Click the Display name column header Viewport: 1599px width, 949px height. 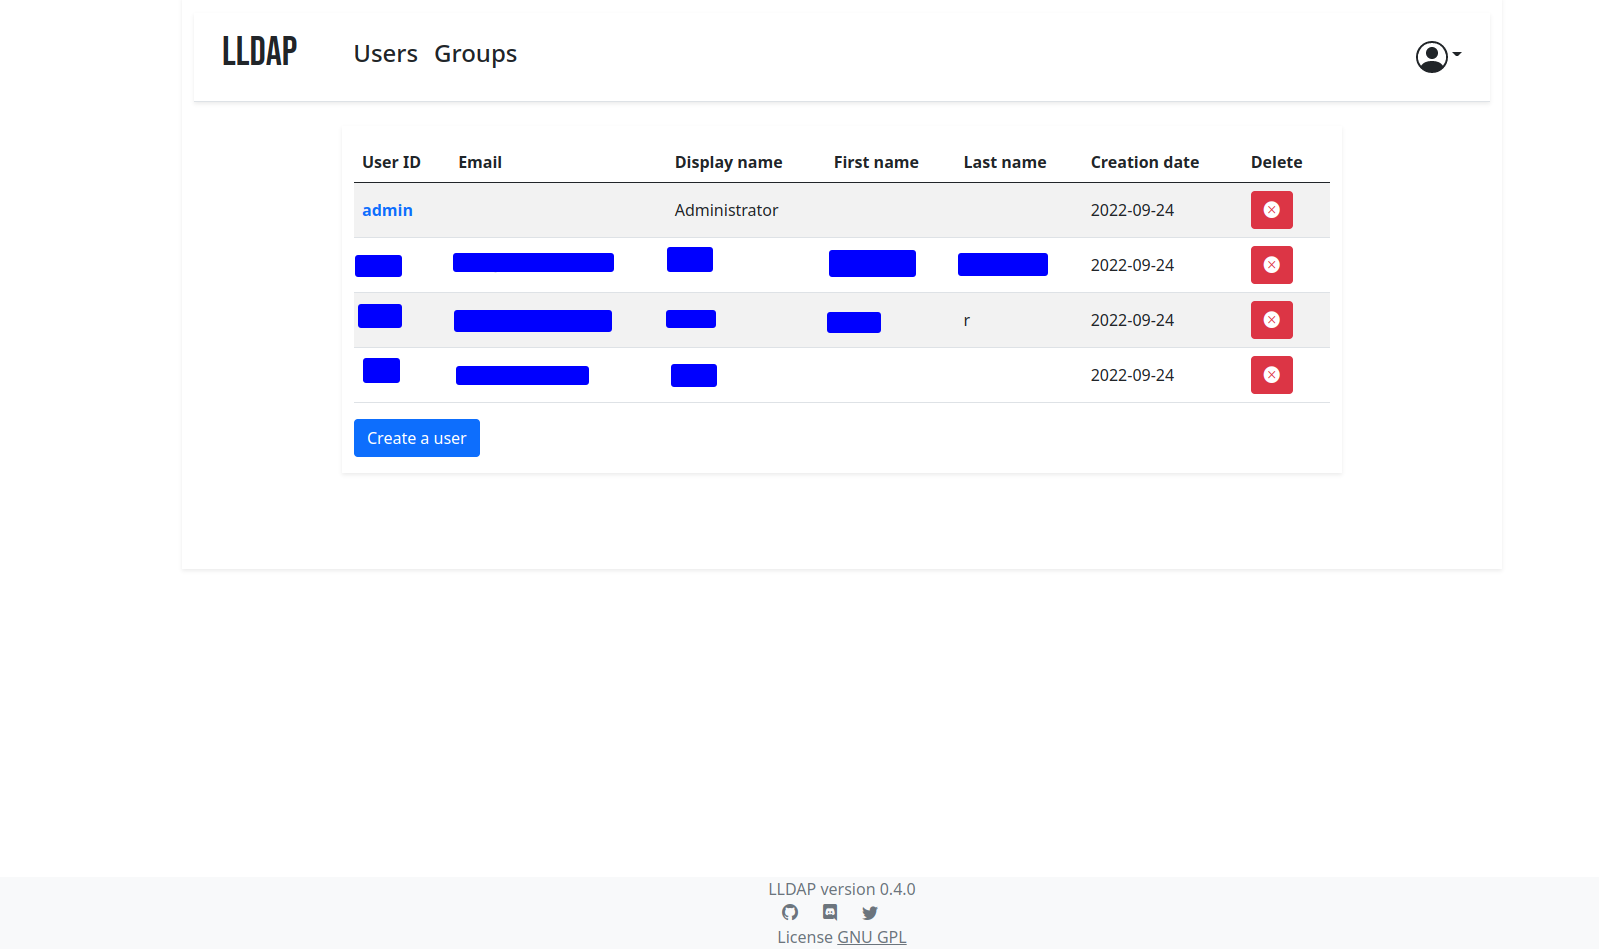[x=728, y=162]
